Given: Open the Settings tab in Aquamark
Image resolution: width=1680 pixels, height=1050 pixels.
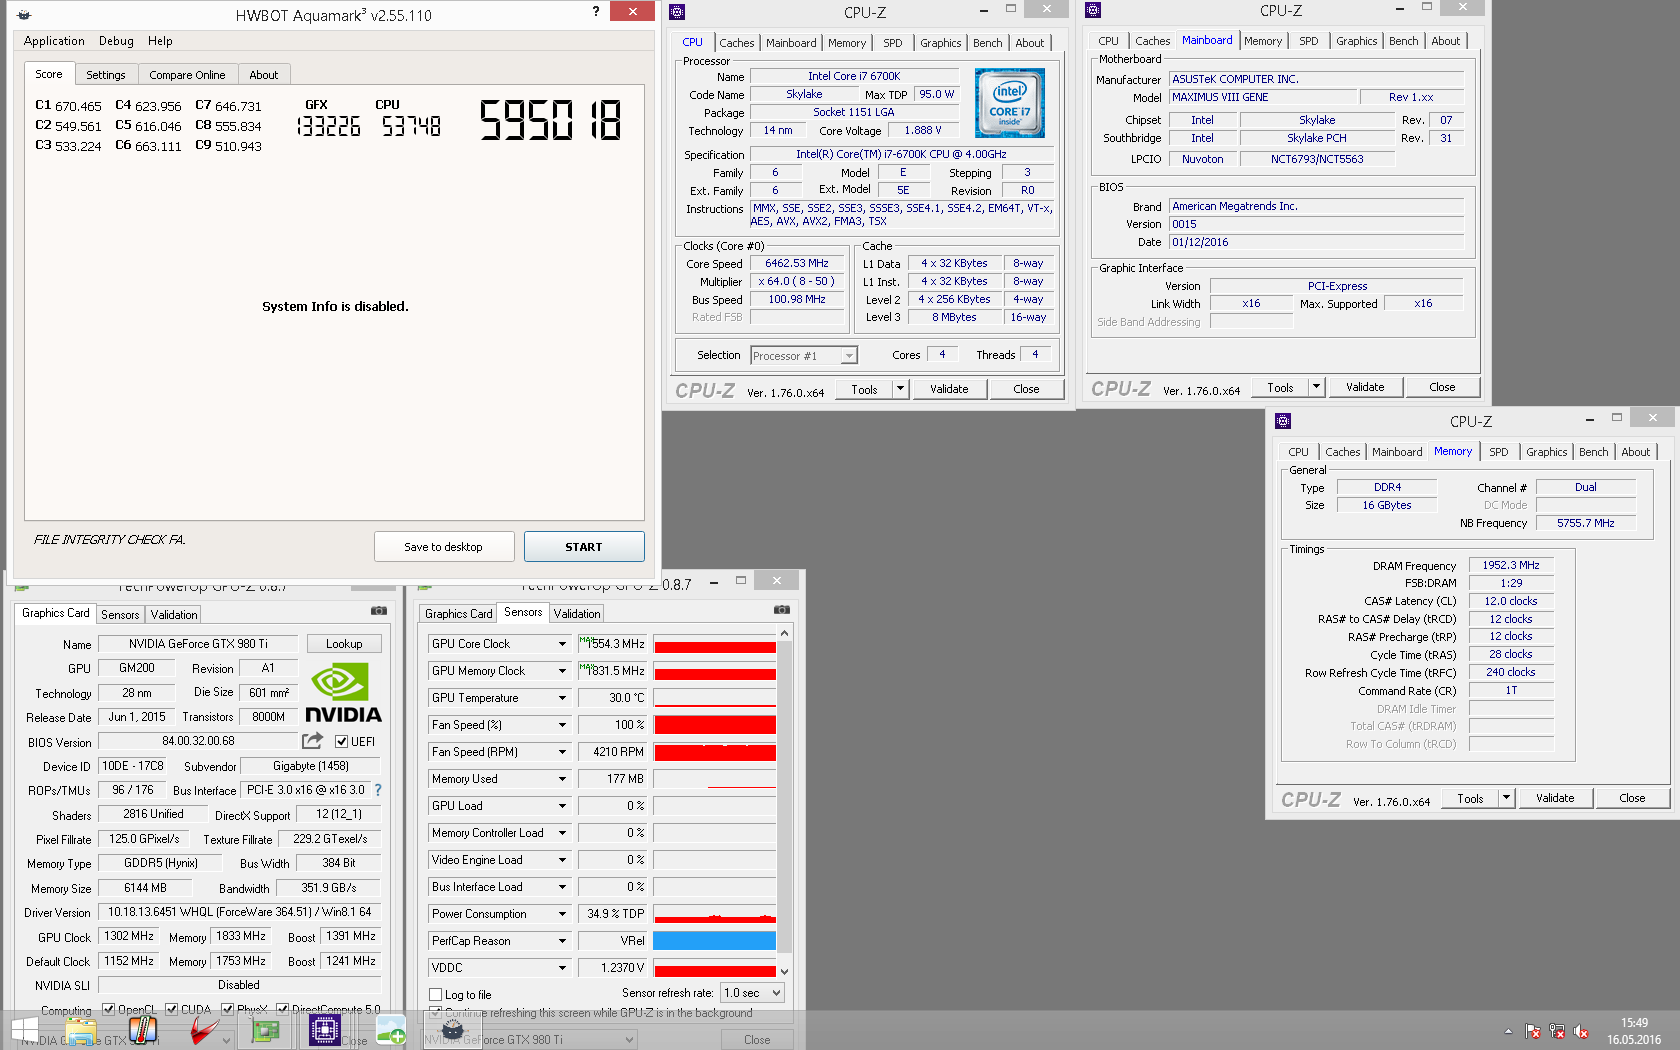Looking at the screenshot, I should [x=105, y=75].
